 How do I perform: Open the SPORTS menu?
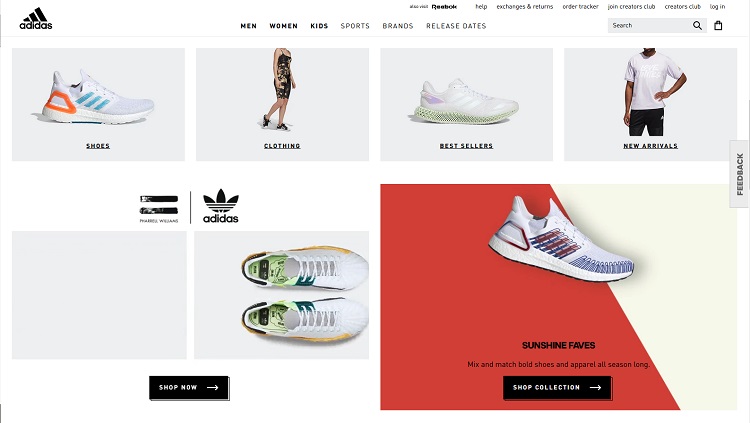tap(355, 26)
